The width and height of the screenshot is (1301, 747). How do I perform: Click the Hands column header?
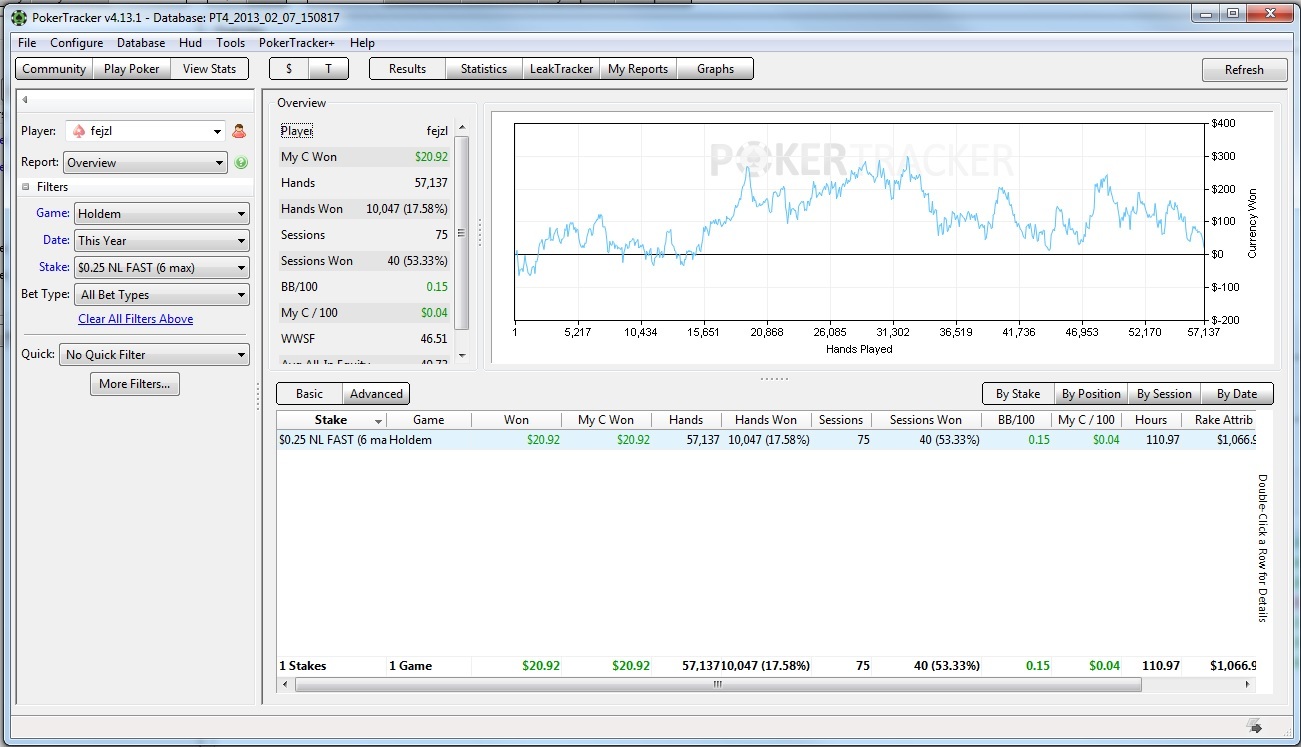point(686,420)
